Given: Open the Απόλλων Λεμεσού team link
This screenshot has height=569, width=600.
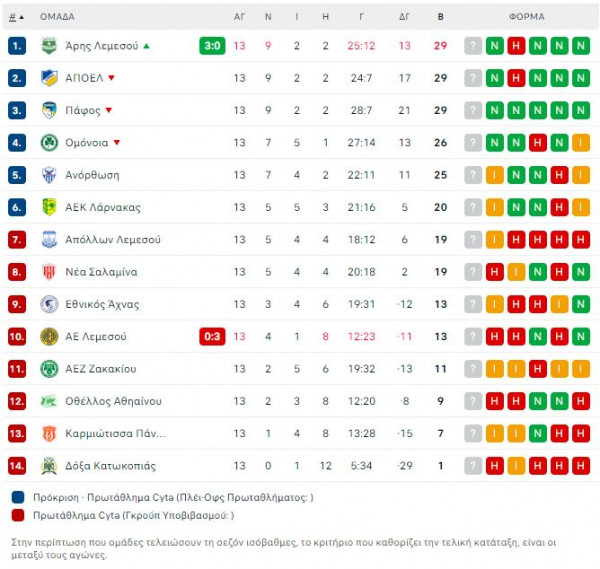Looking at the screenshot, I should pos(113,240).
